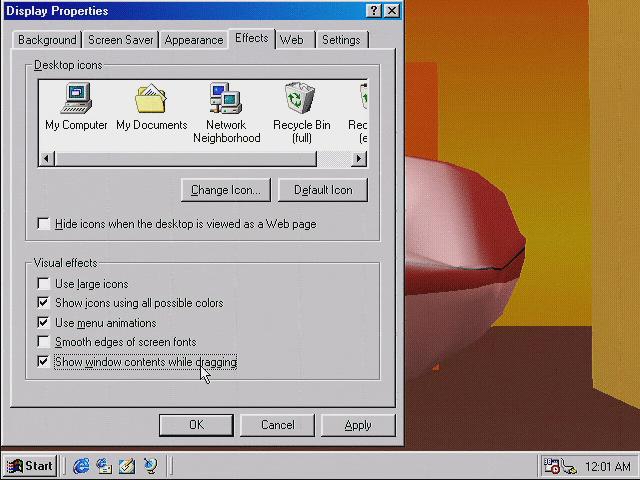Enable Smooth edges of screen fonts
The height and width of the screenshot is (480, 640).
click(117, 342)
